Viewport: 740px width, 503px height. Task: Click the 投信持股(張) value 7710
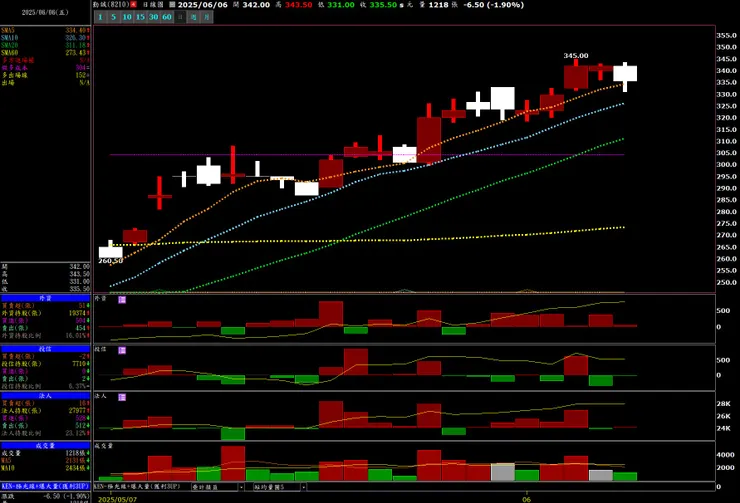79,364
